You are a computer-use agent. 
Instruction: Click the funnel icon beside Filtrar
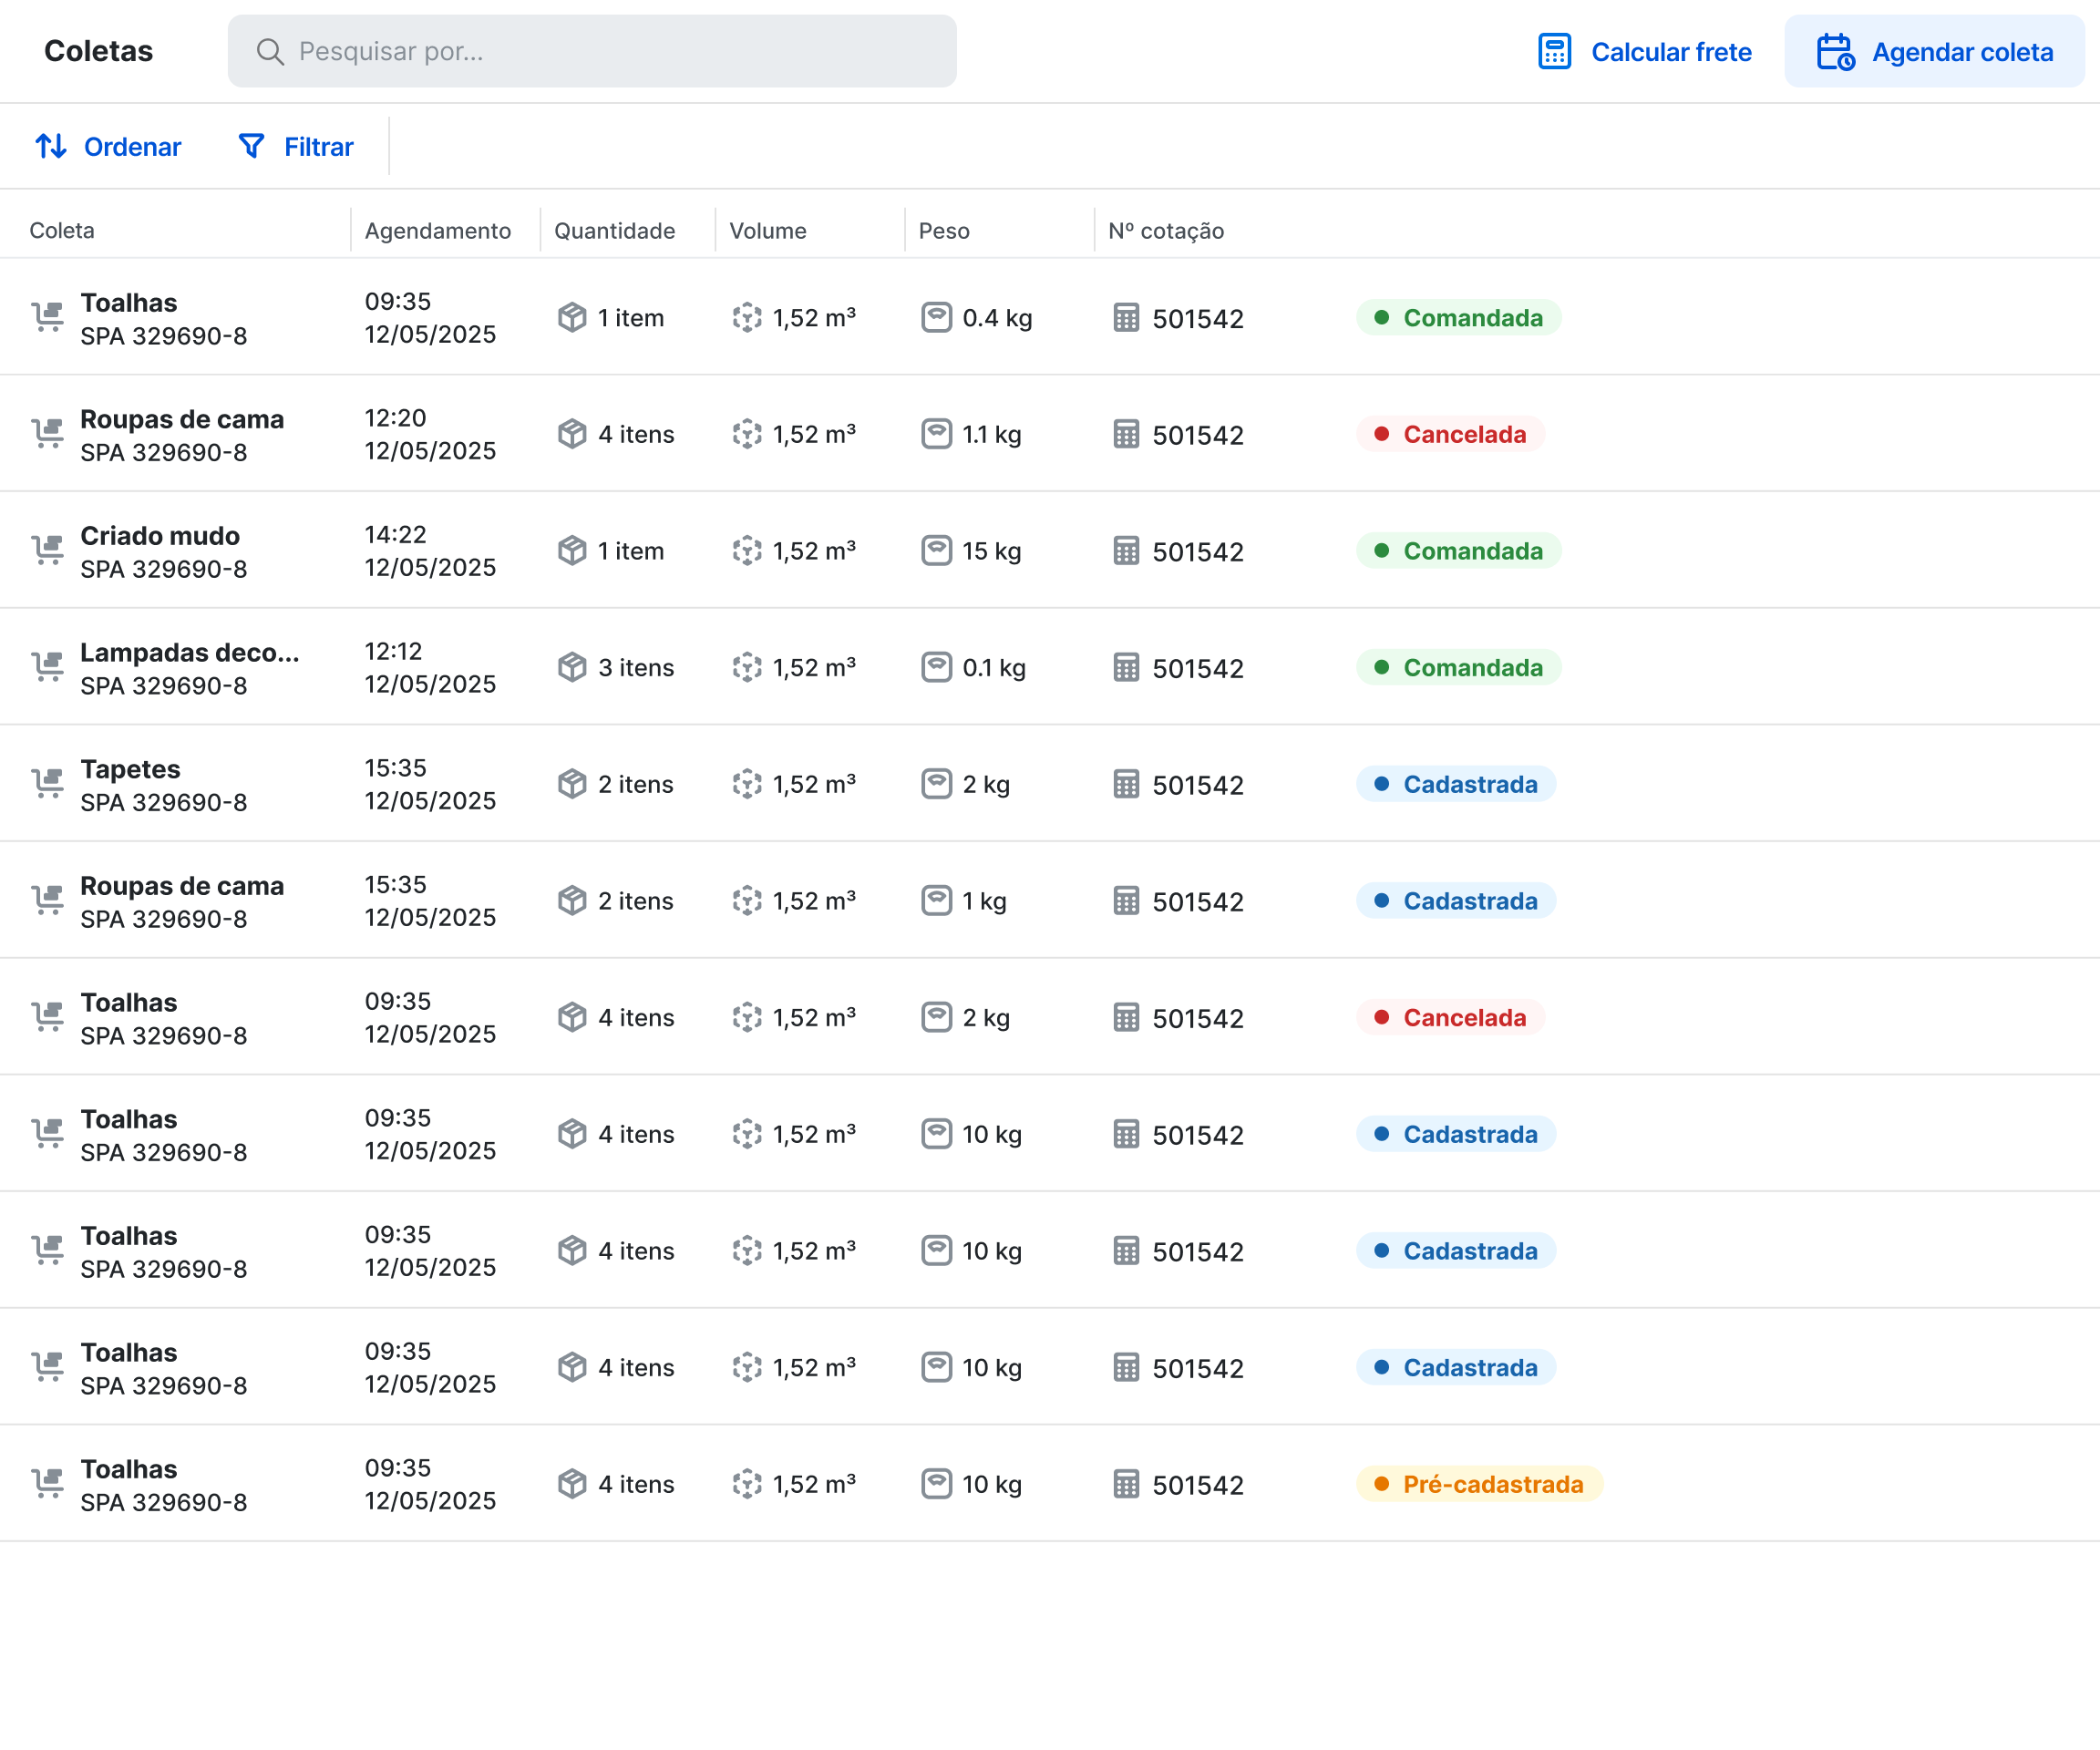(x=251, y=147)
